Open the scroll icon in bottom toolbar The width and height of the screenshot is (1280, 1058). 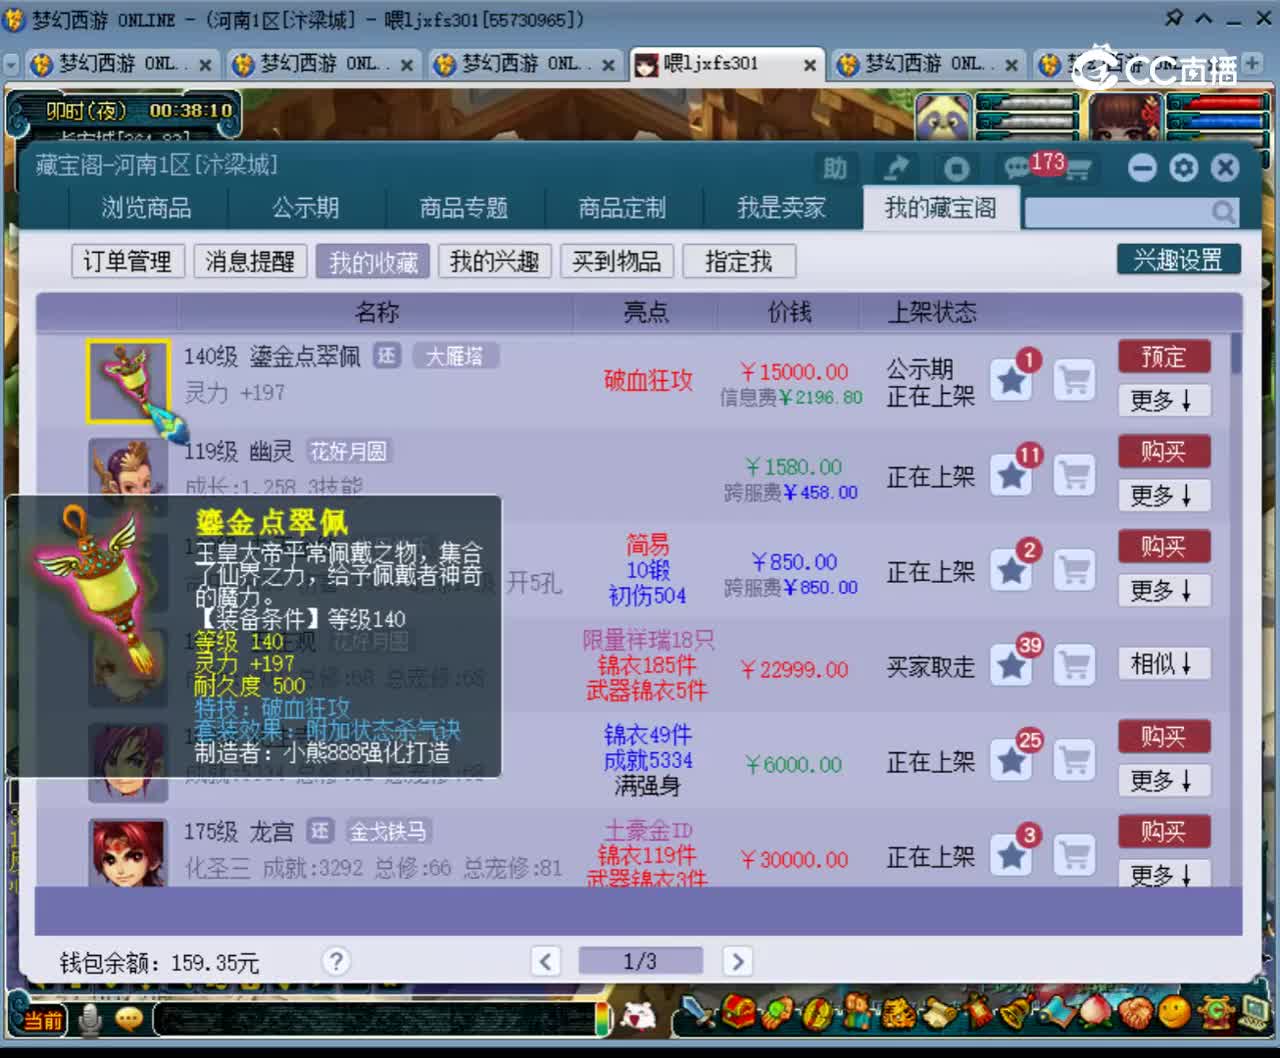point(937,1013)
